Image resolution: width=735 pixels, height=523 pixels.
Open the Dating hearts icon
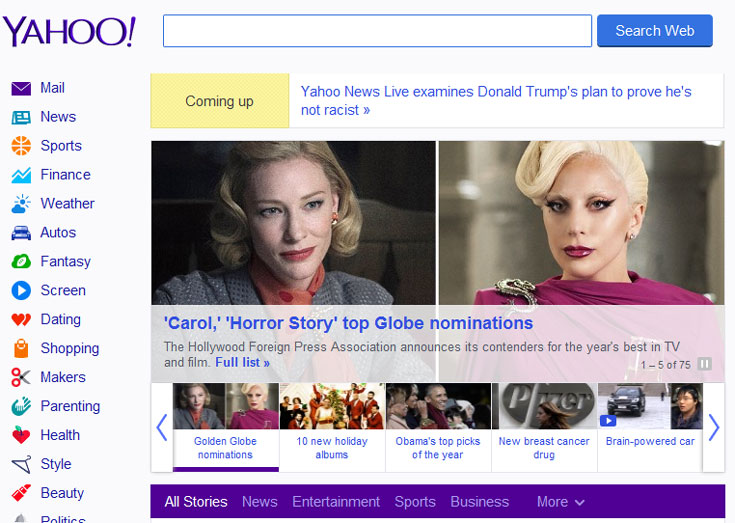21,320
